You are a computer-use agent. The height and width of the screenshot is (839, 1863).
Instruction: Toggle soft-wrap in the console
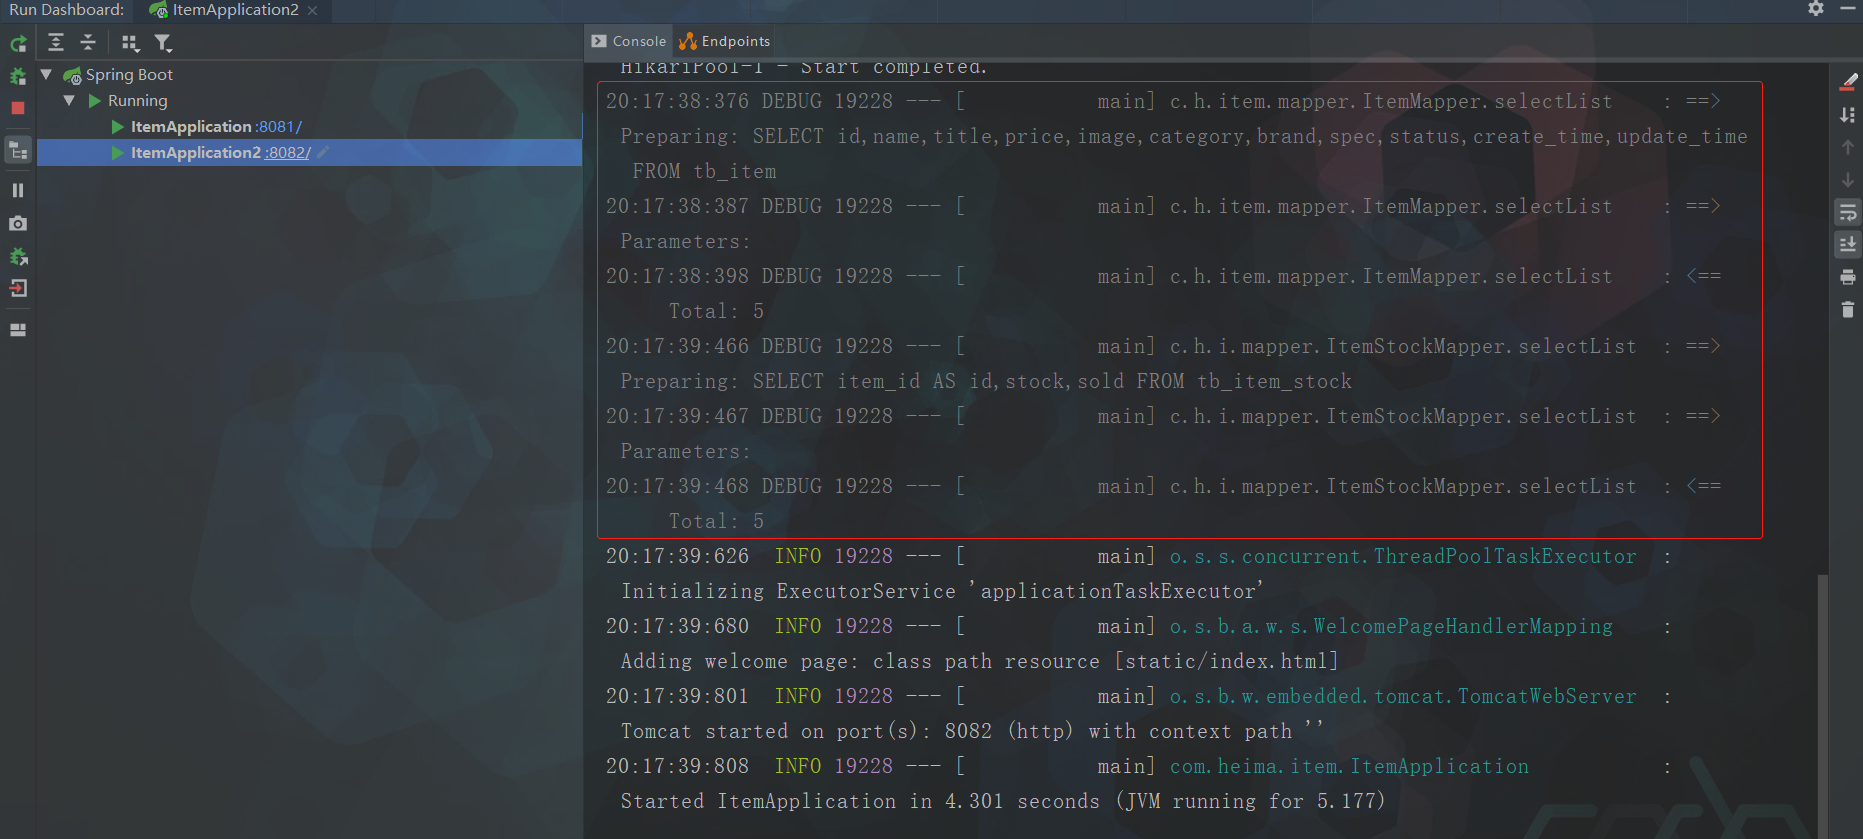(x=1848, y=212)
